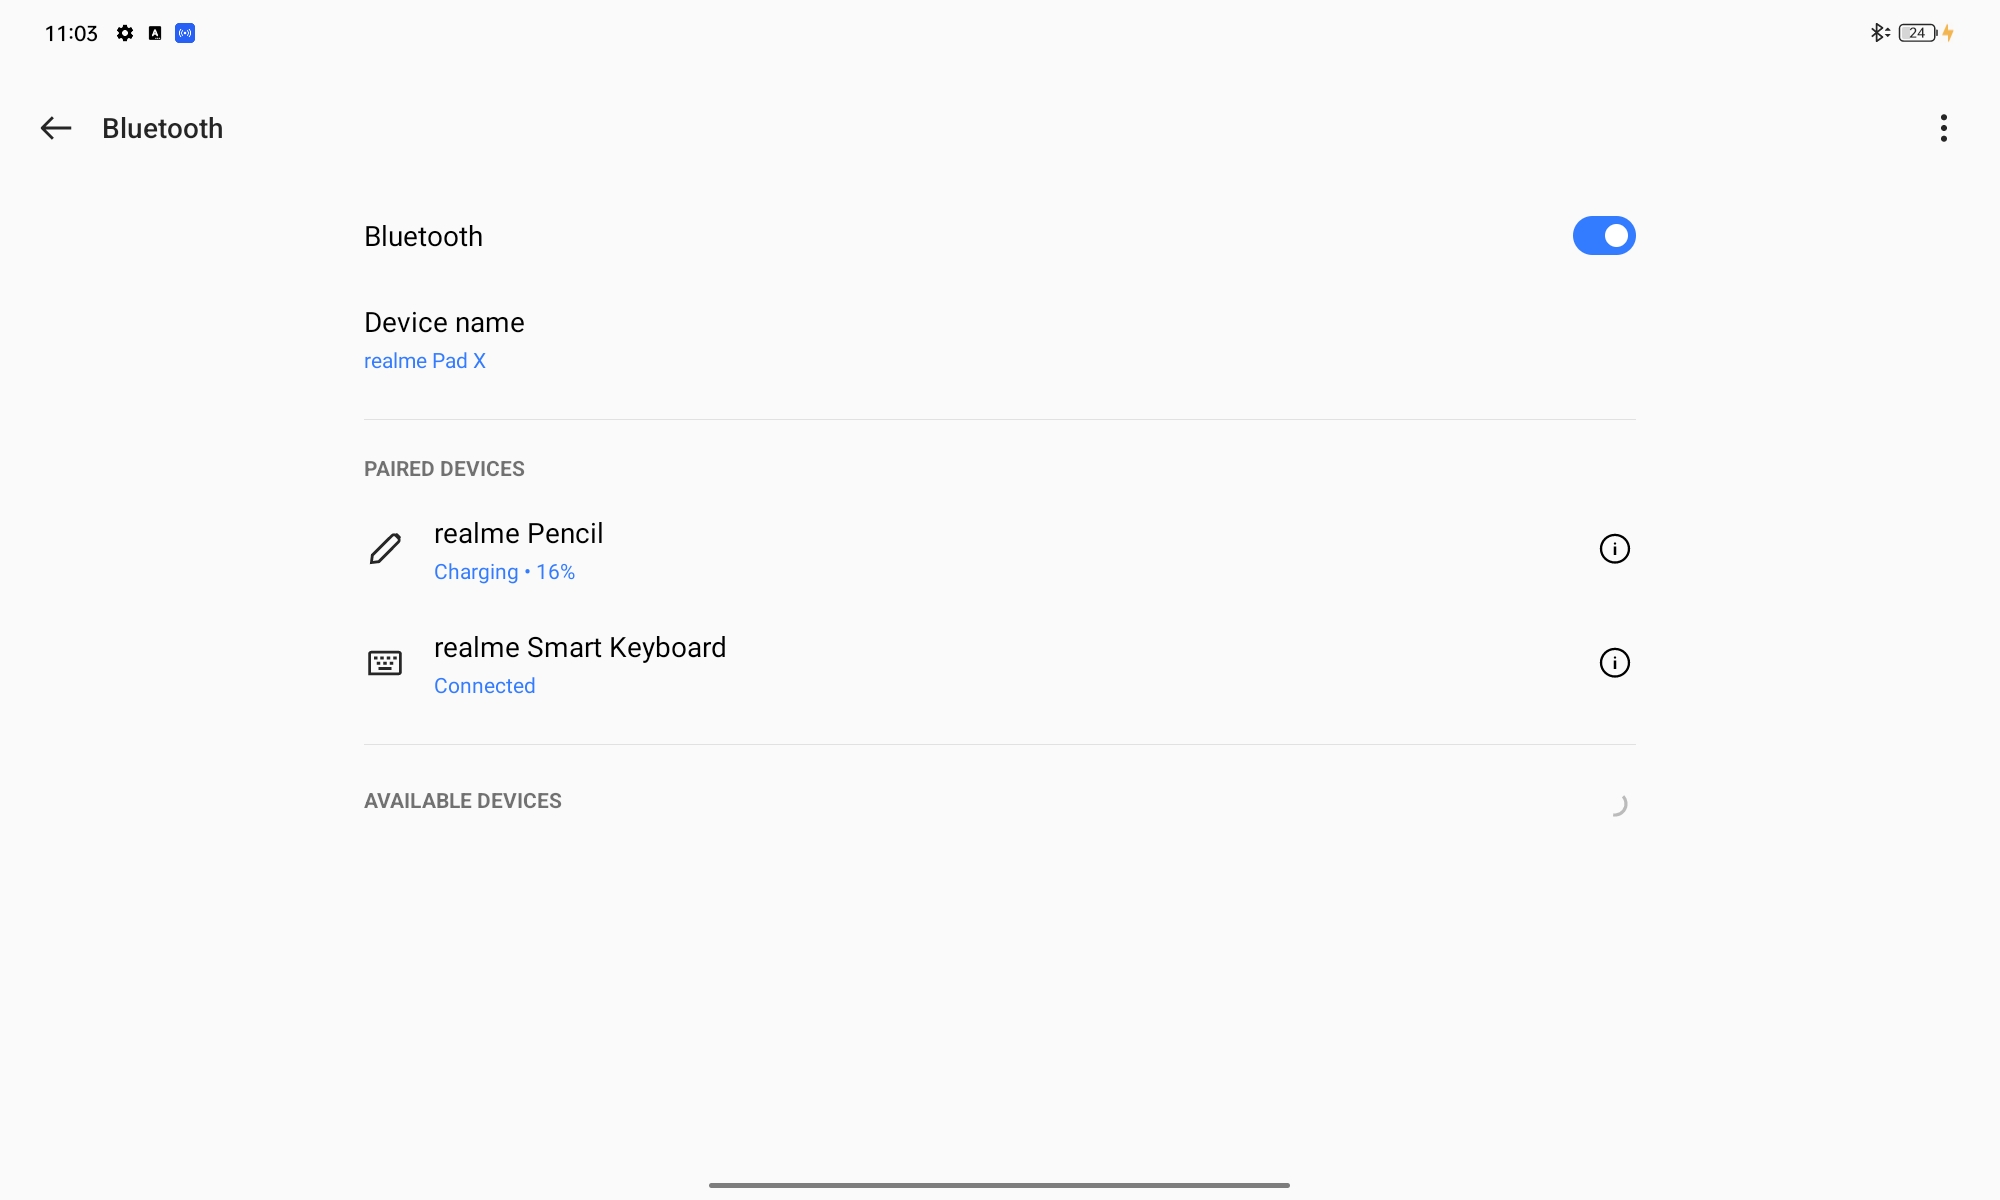The image size is (2000, 1200).
Task: Select Bluetooth menu from settings
Action: [161, 127]
